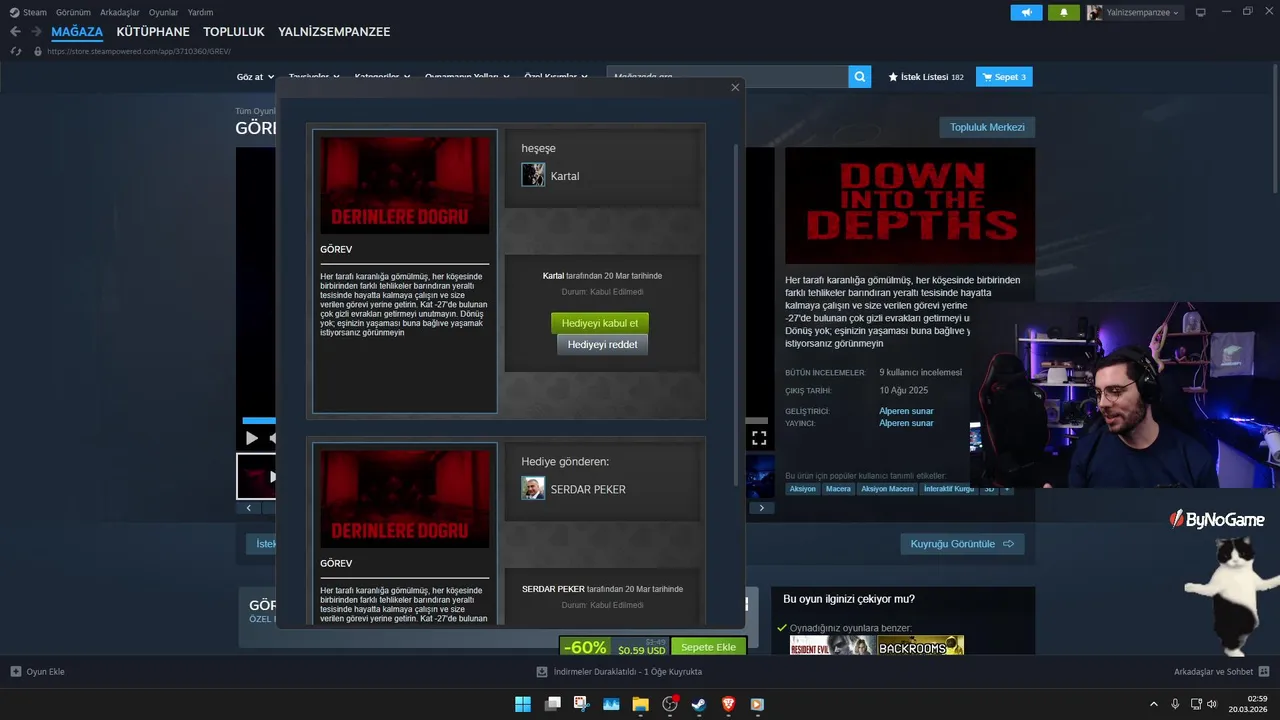Screen dimensions: 1280x720
Task: Open the Oyunlar menu
Action: click(x=164, y=12)
